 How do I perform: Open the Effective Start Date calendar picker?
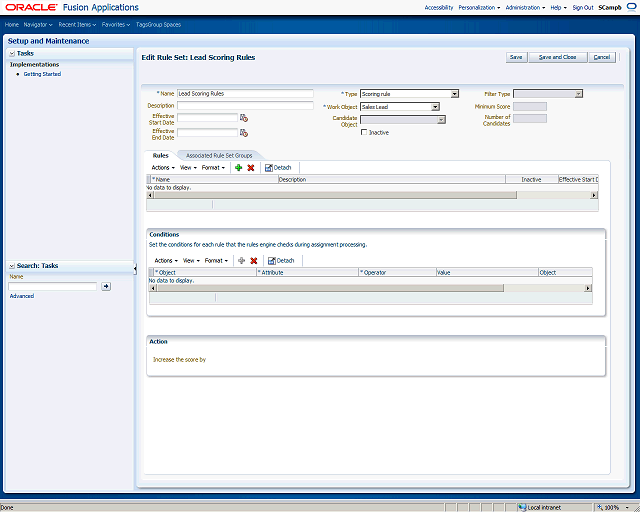244,118
